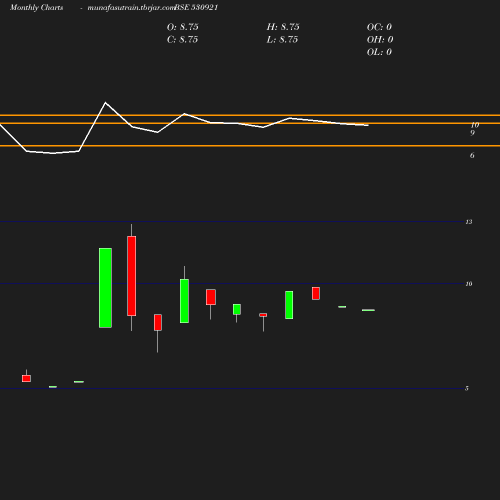Click the "9" label on line chart axis
500x500 pixels.
472,133
